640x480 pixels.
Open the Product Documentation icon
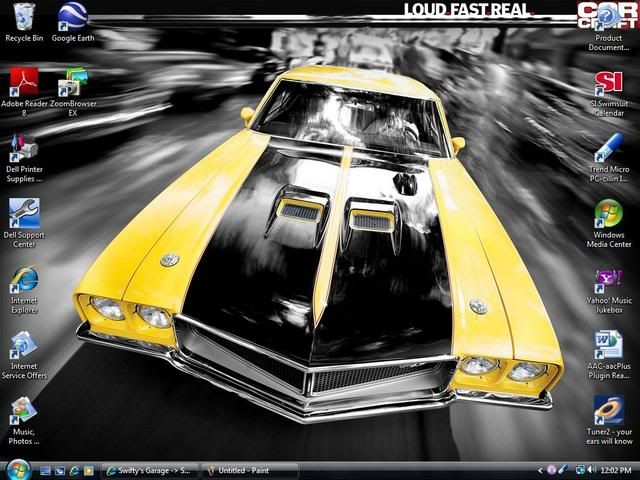pyautogui.click(x=608, y=17)
